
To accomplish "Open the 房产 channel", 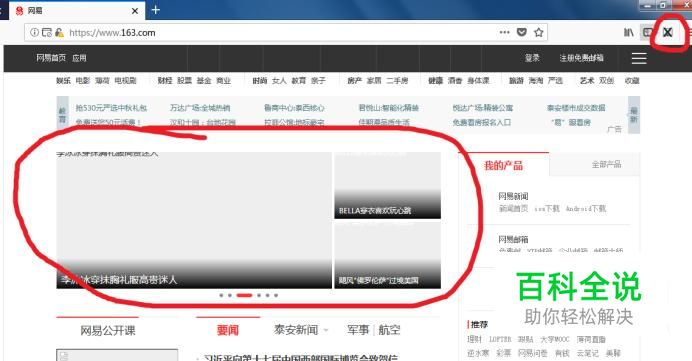I will click(x=355, y=81).
